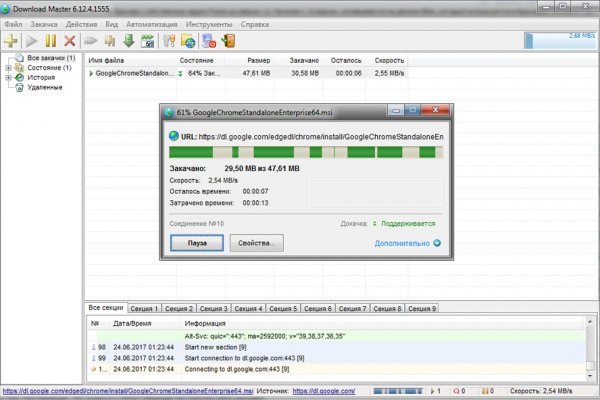600x400 pixels.
Task: Open the Справка menu
Action: (255, 24)
